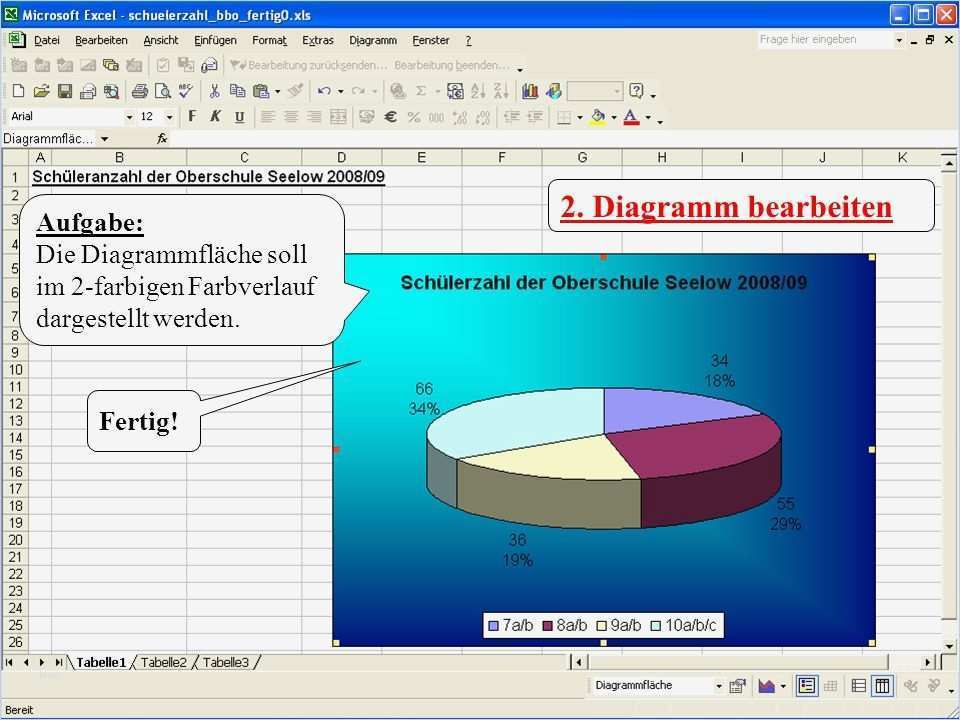Create a new blank workbook
Viewport: 960px width, 720px height.
[18, 91]
